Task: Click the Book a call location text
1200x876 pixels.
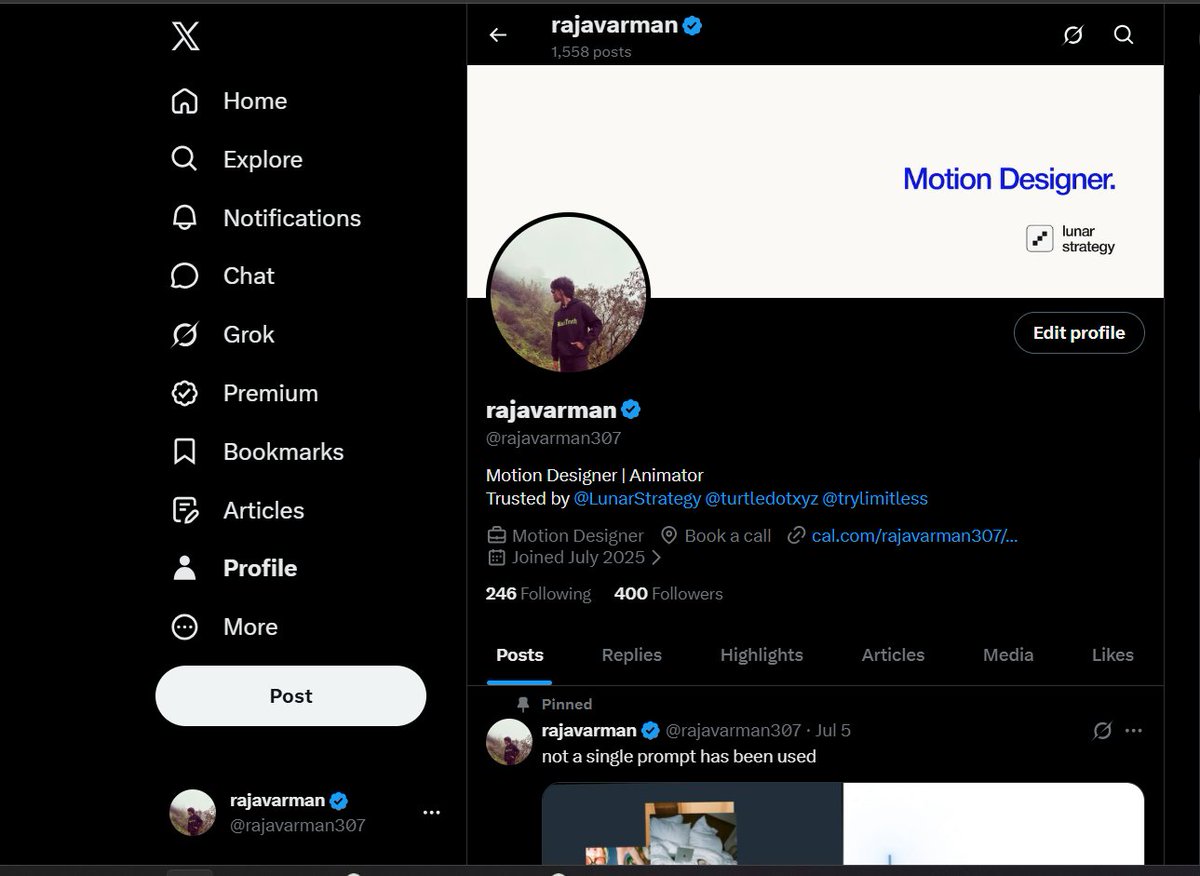Action: (728, 536)
